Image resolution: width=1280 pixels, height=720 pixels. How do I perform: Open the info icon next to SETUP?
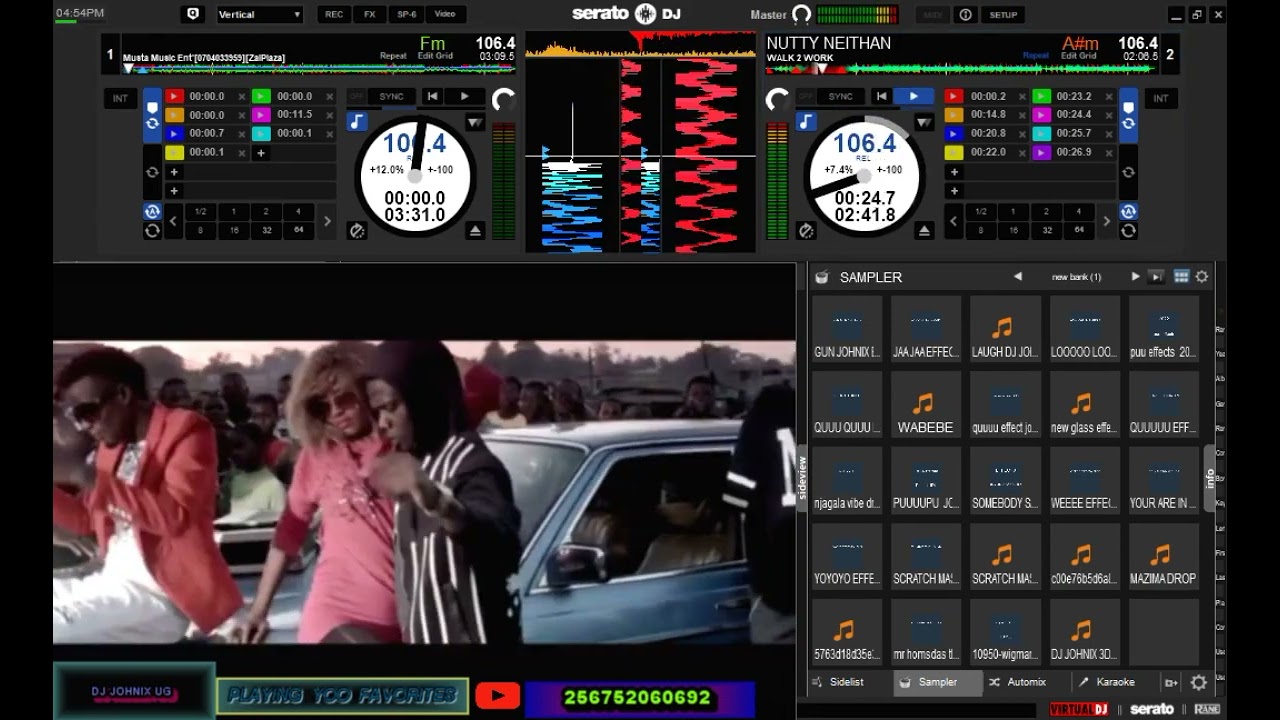(x=965, y=15)
